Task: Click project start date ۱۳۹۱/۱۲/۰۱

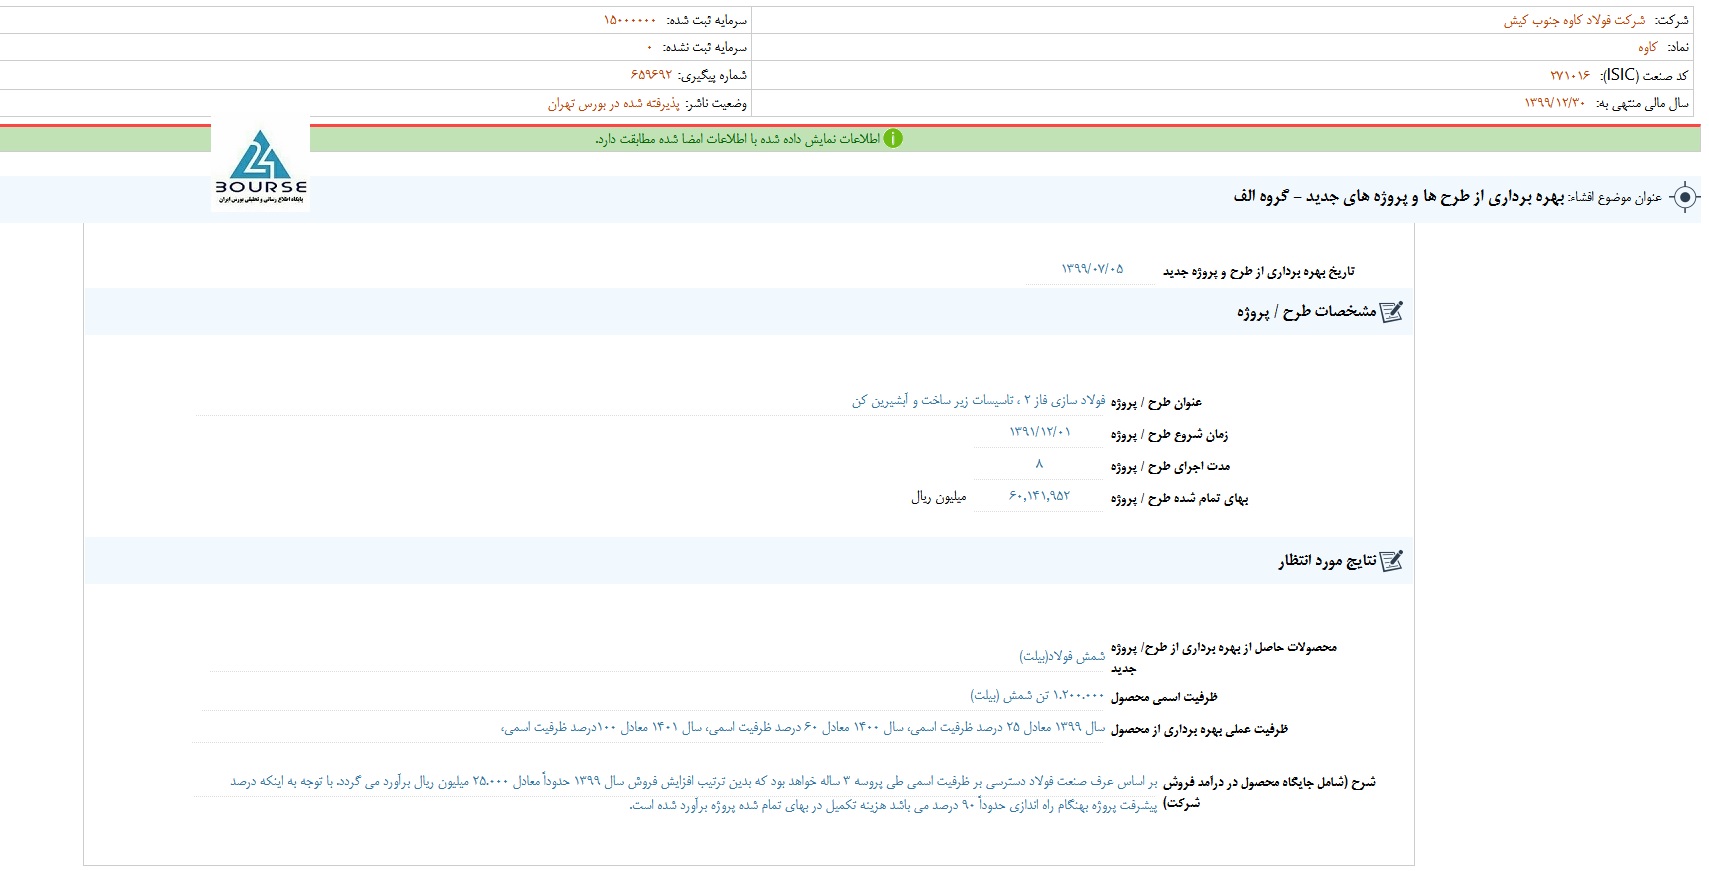Action: (x=1039, y=432)
